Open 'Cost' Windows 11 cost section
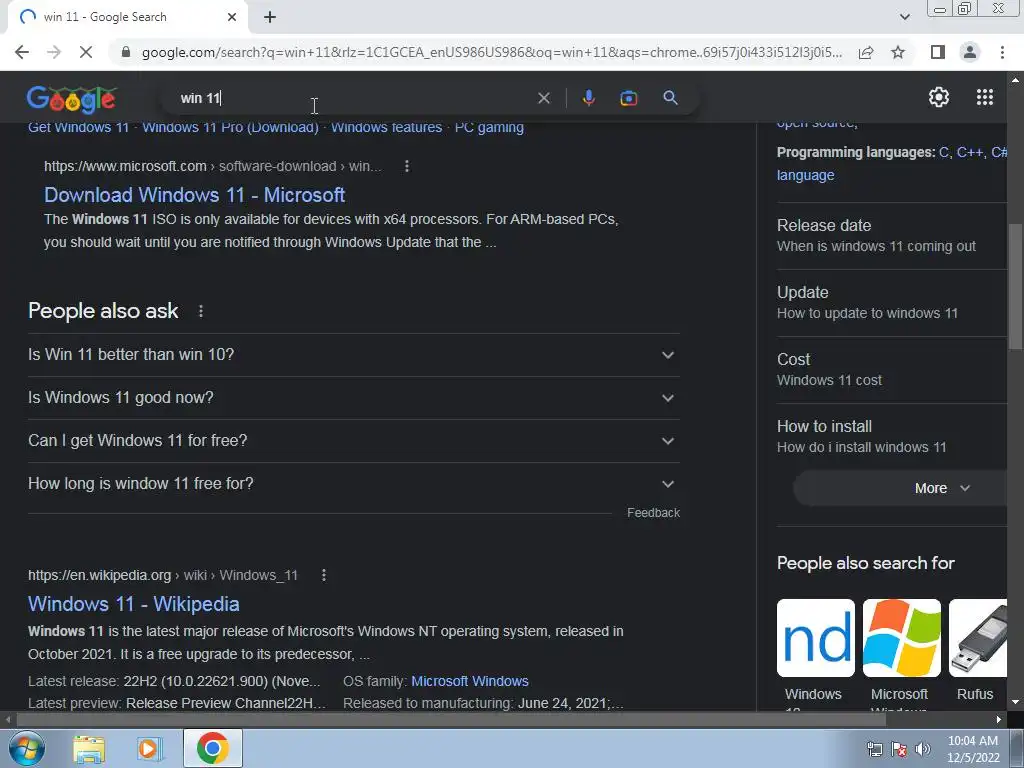The image size is (1024, 768). pyautogui.click(x=891, y=370)
